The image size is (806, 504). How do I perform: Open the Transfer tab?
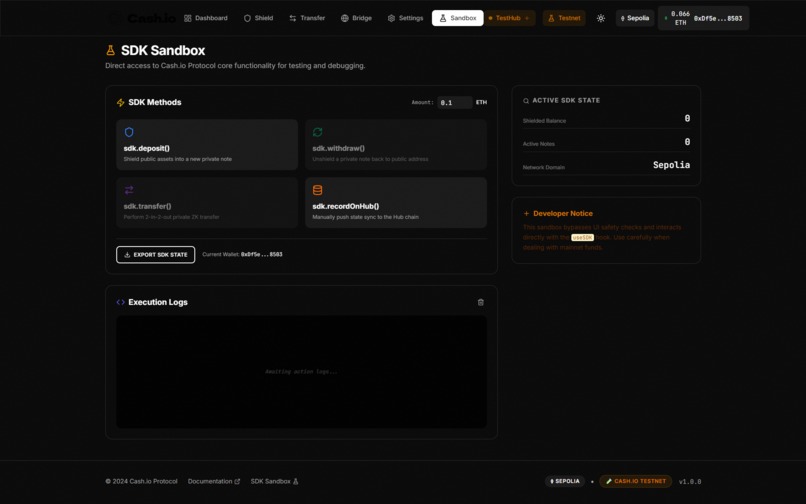click(307, 18)
